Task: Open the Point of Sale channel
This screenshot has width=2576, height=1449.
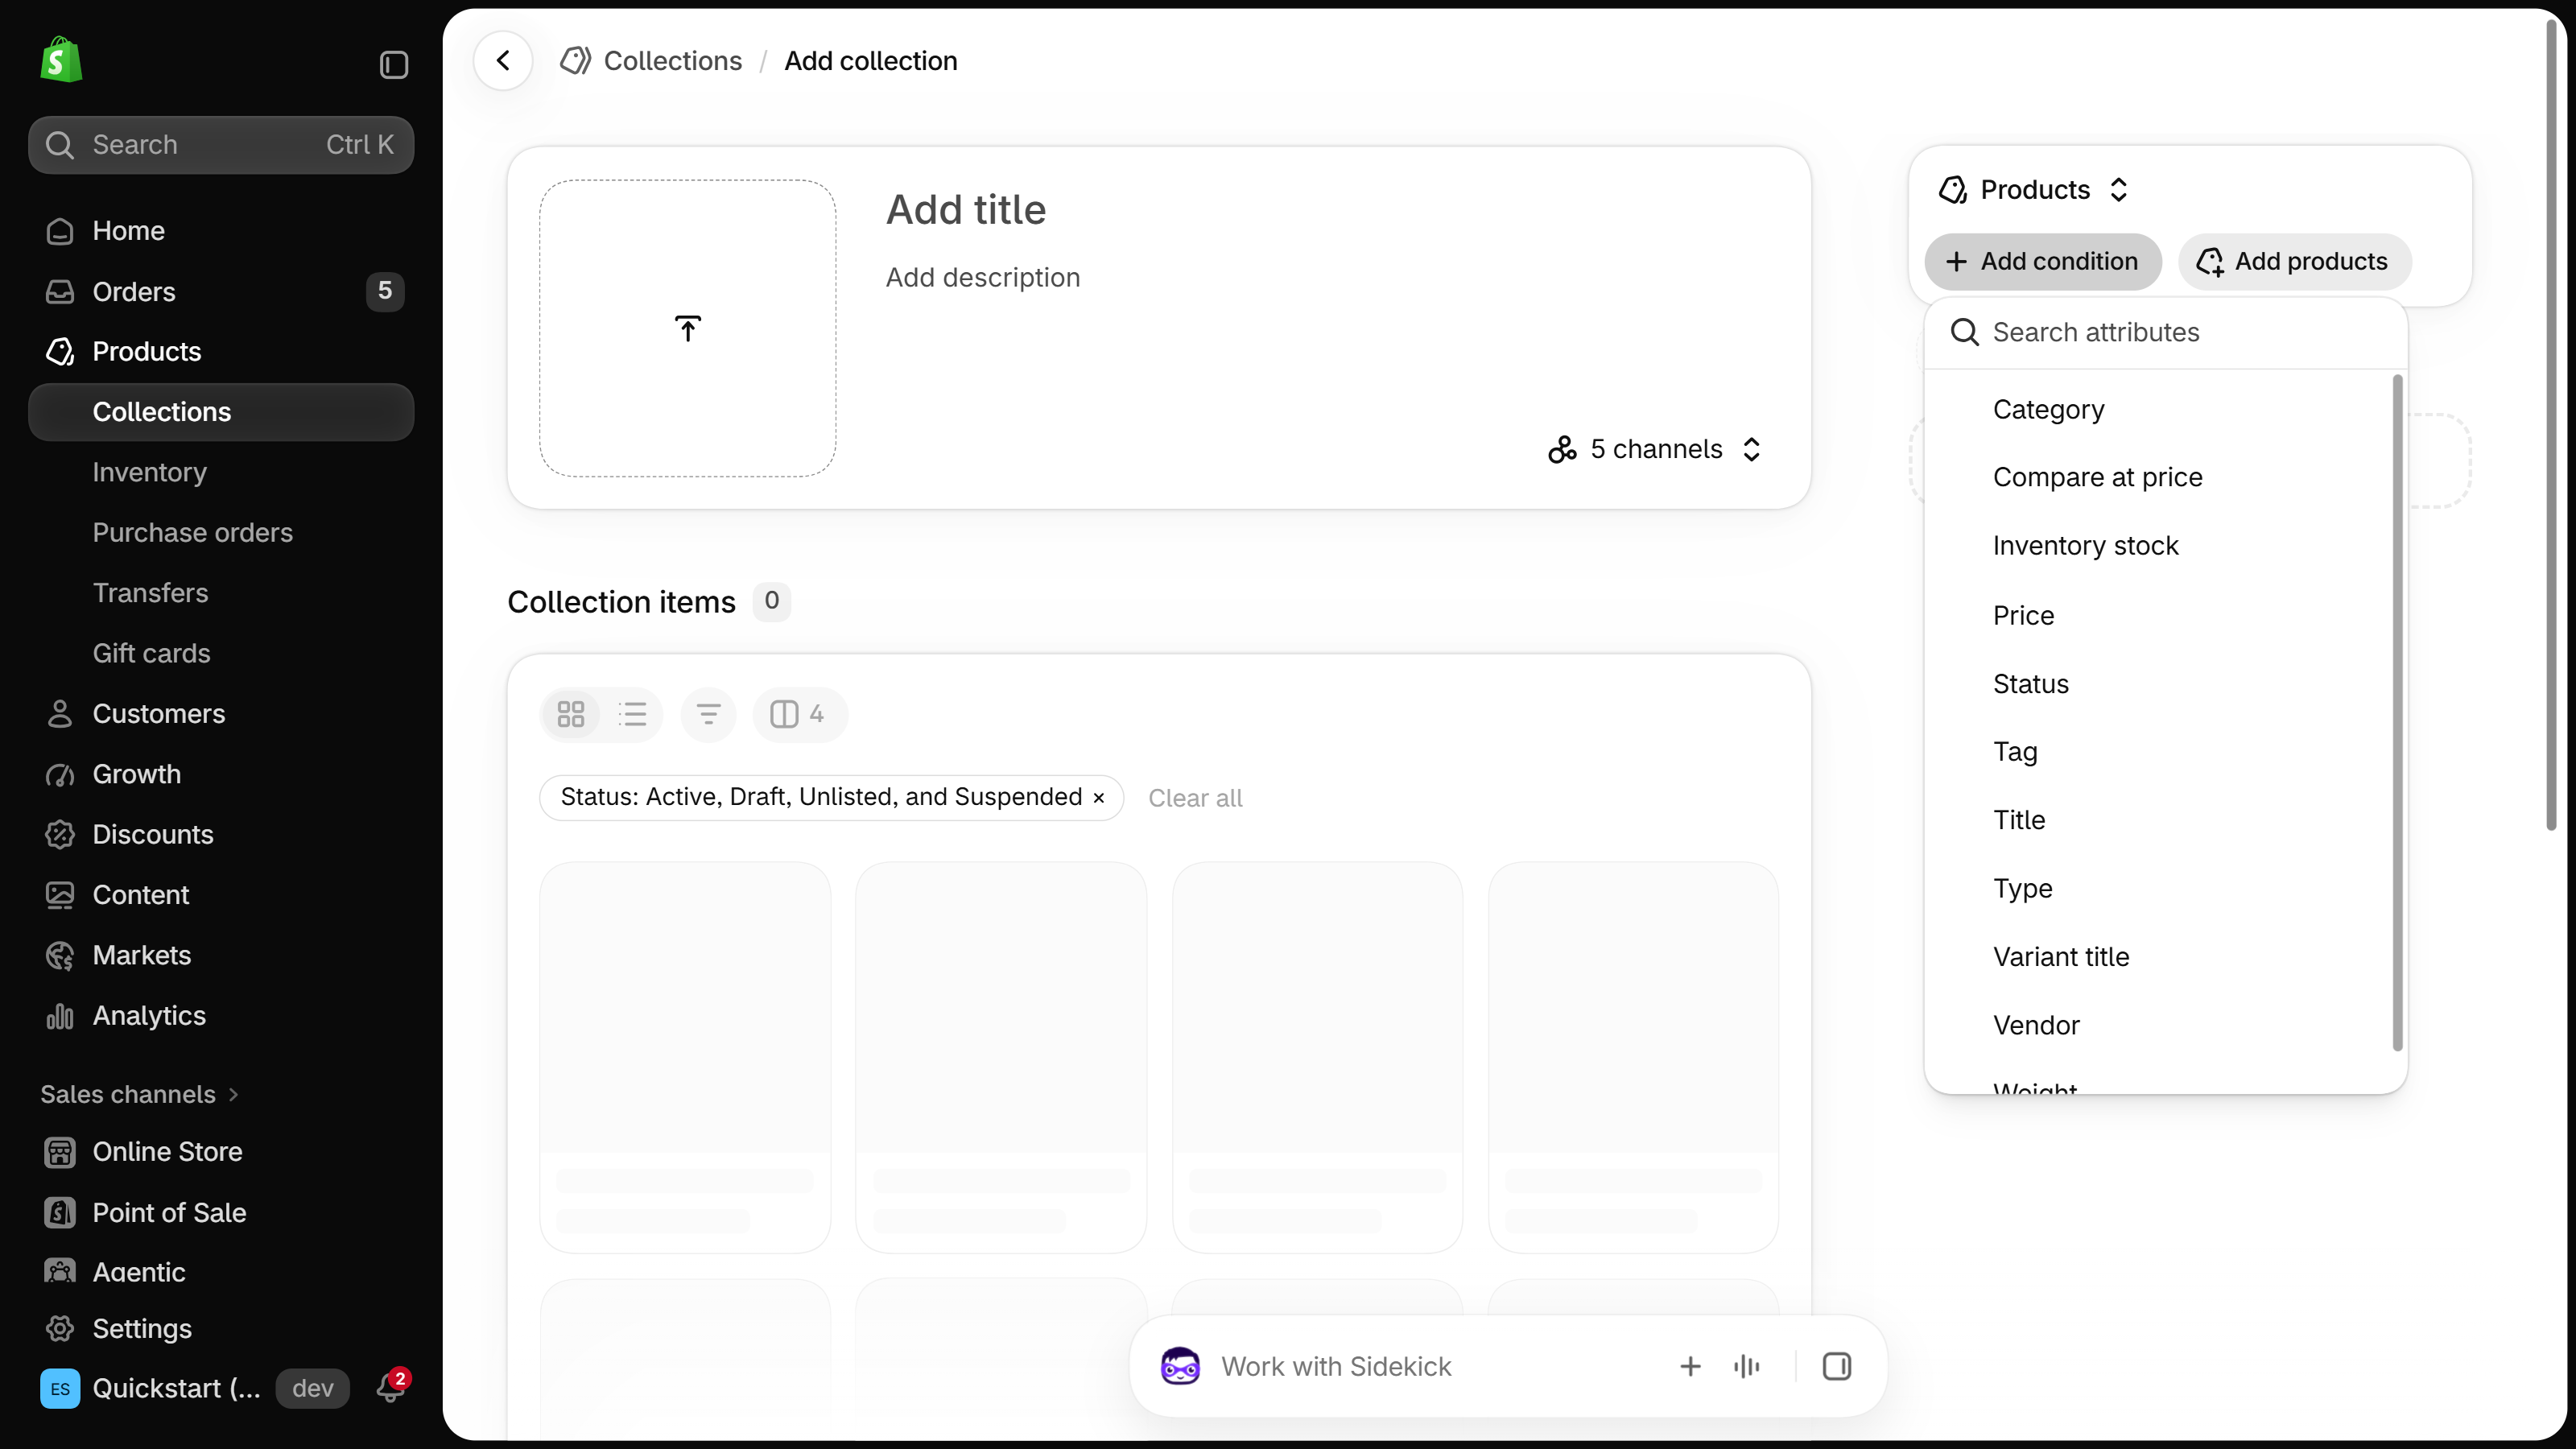Action: [x=221, y=1213]
